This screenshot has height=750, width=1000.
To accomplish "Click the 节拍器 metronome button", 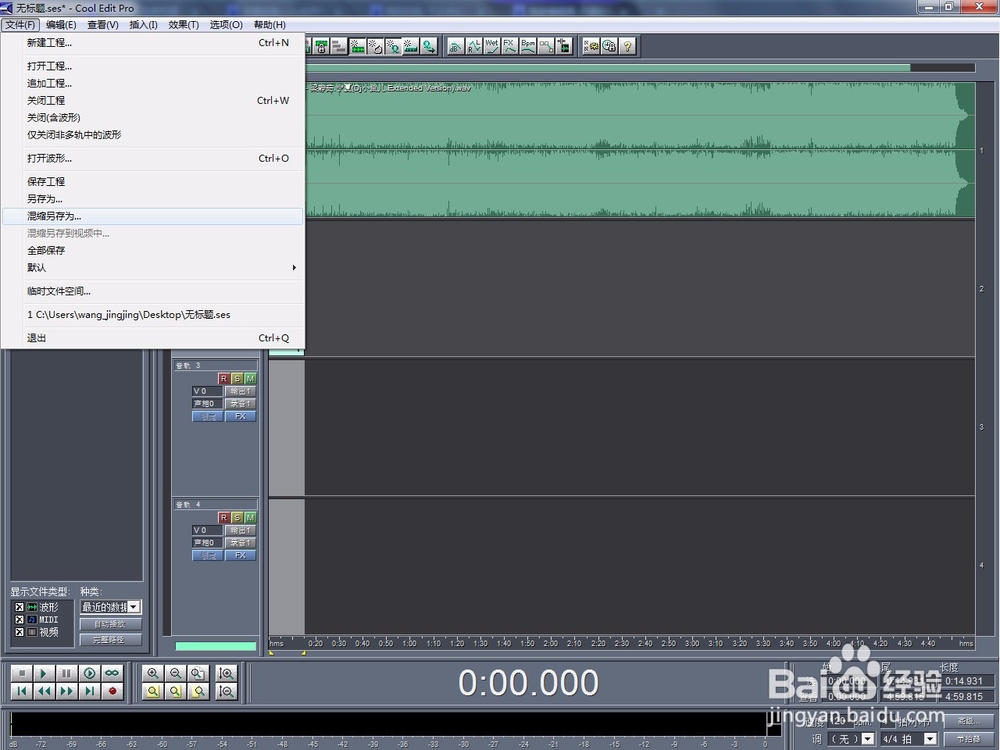I will [x=968, y=739].
